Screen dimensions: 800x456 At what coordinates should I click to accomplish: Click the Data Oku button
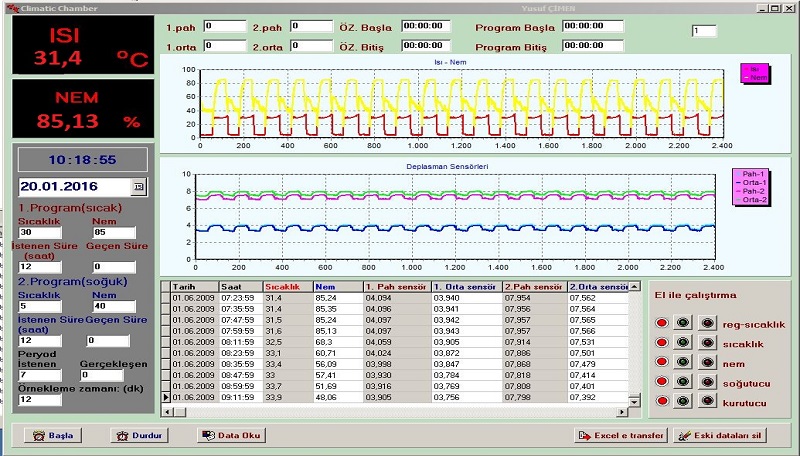(231, 436)
